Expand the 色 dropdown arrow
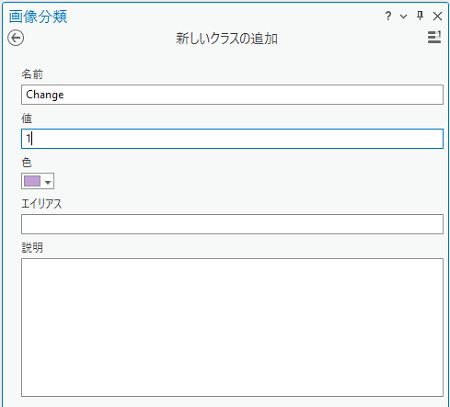 [x=48, y=182]
